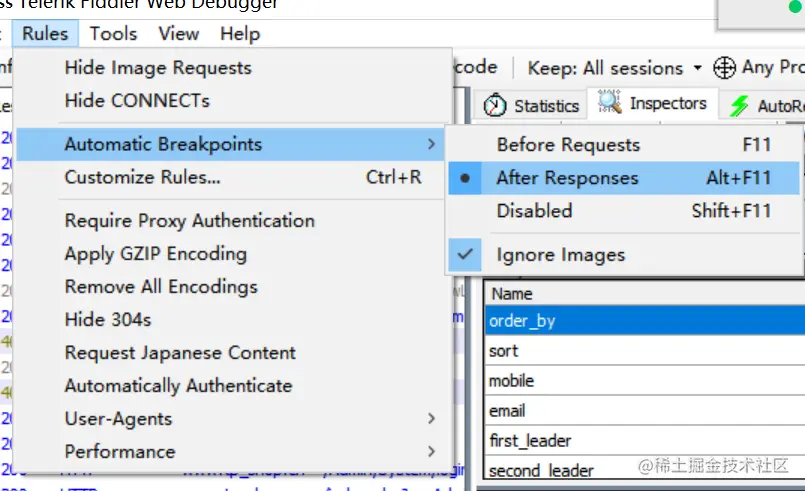Viewport: 805px width, 491px height.
Task: Switch to the Statistics tab
Action: pos(531,105)
